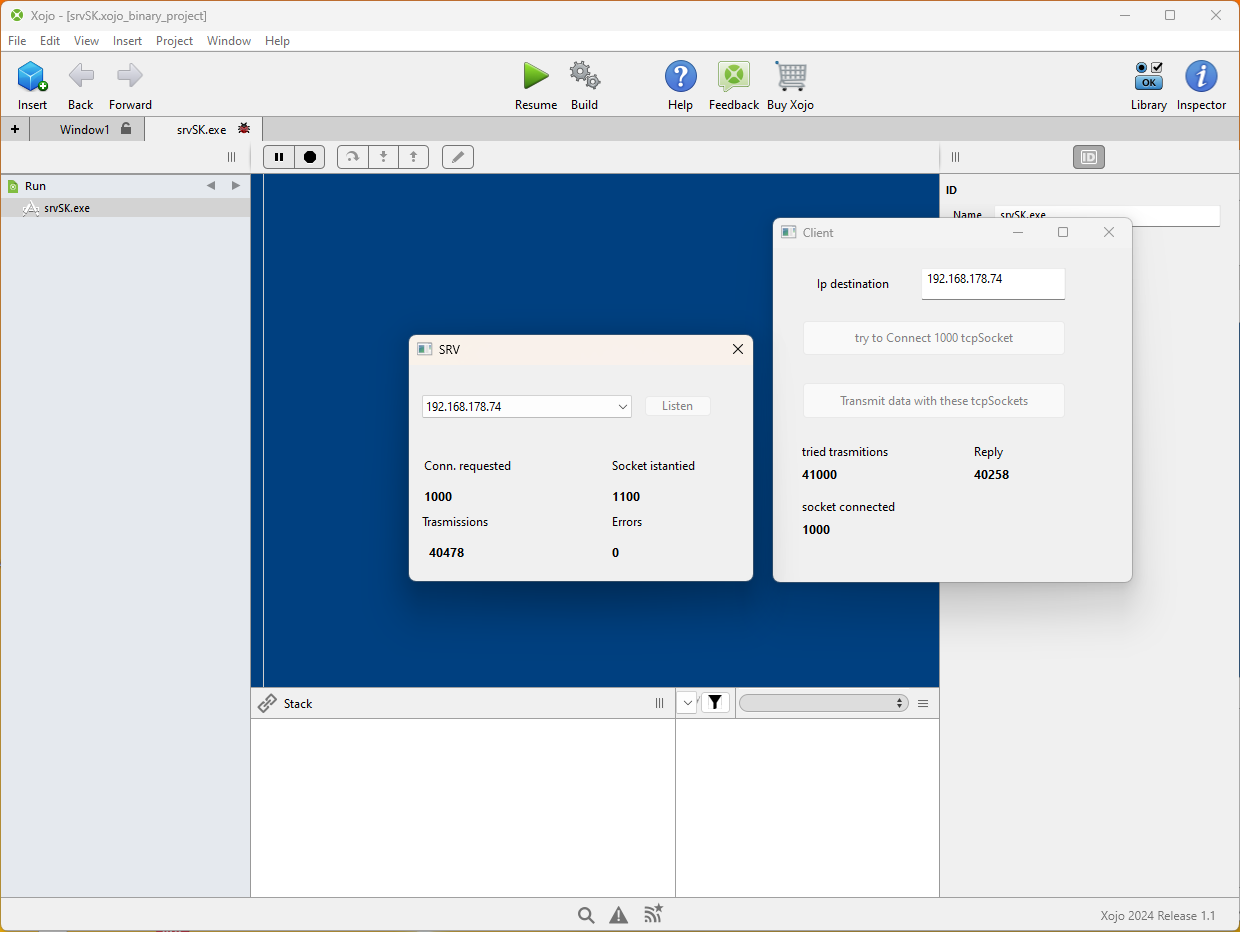Screen dimensions: 1240x932
Task: Click the Stack panel filter icon
Action: tap(715, 703)
